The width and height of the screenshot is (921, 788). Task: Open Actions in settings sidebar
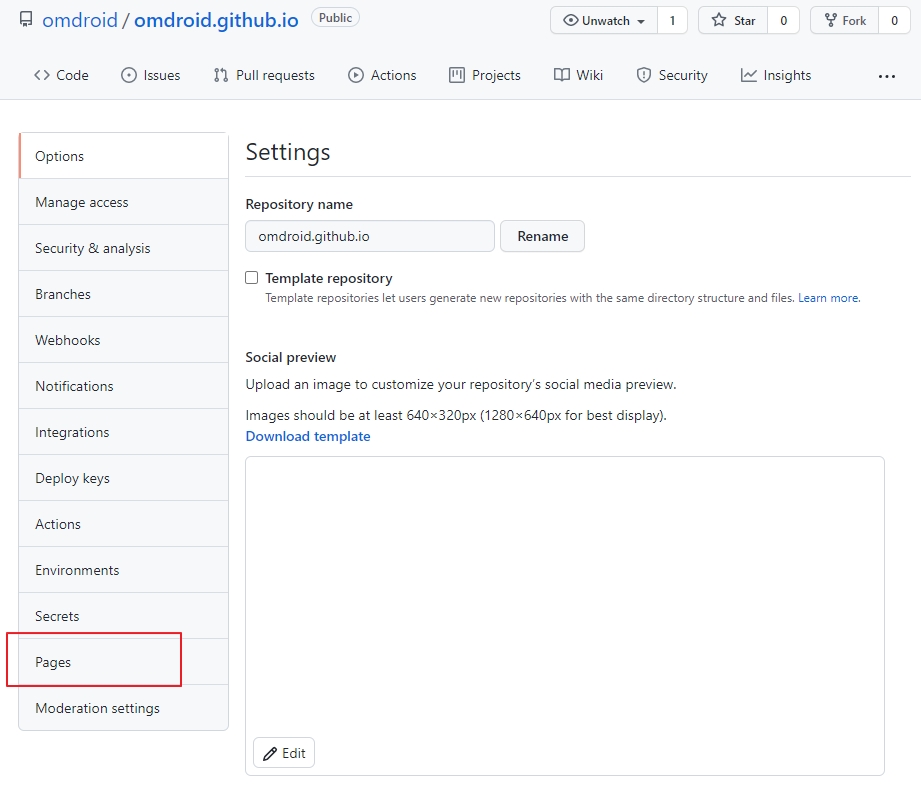point(123,524)
